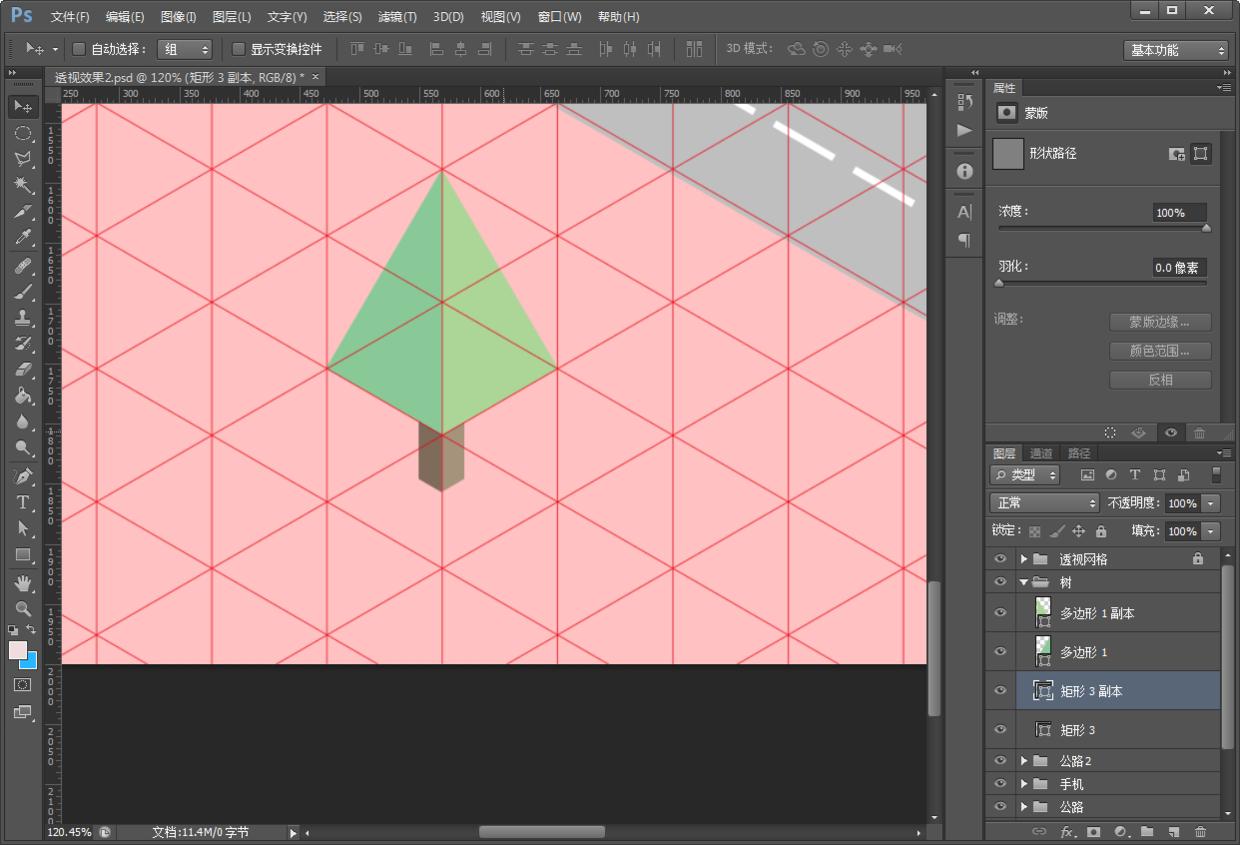This screenshot has height=845, width=1240.
Task: Select the Eyedropper tool
Action: tap(23, 238)
